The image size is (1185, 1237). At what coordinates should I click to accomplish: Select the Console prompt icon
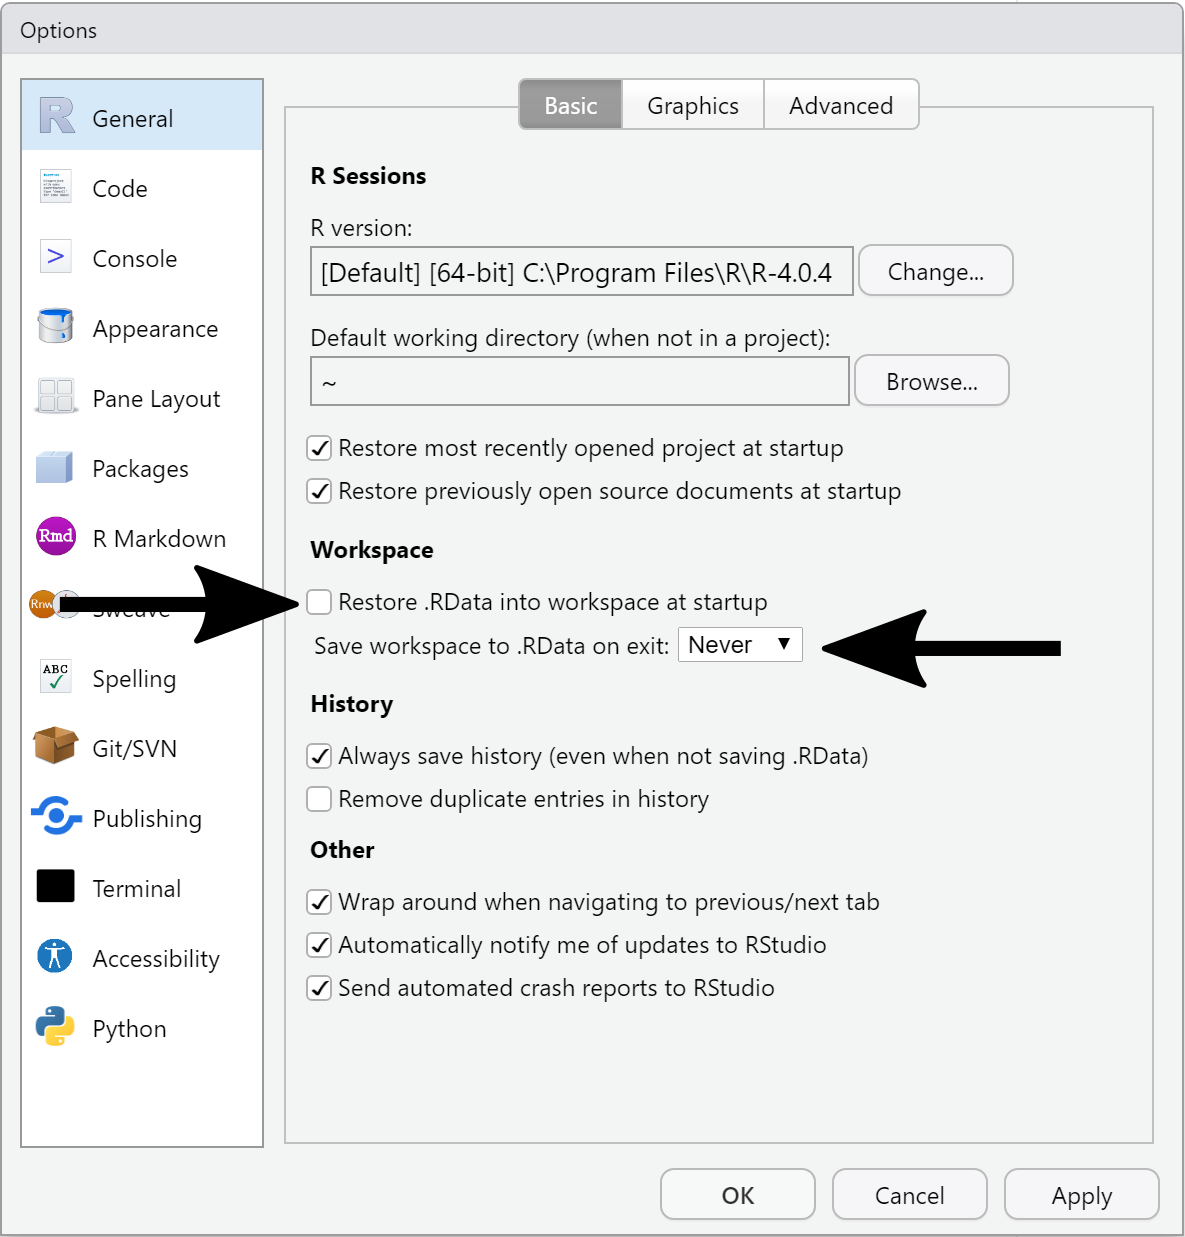56,257
